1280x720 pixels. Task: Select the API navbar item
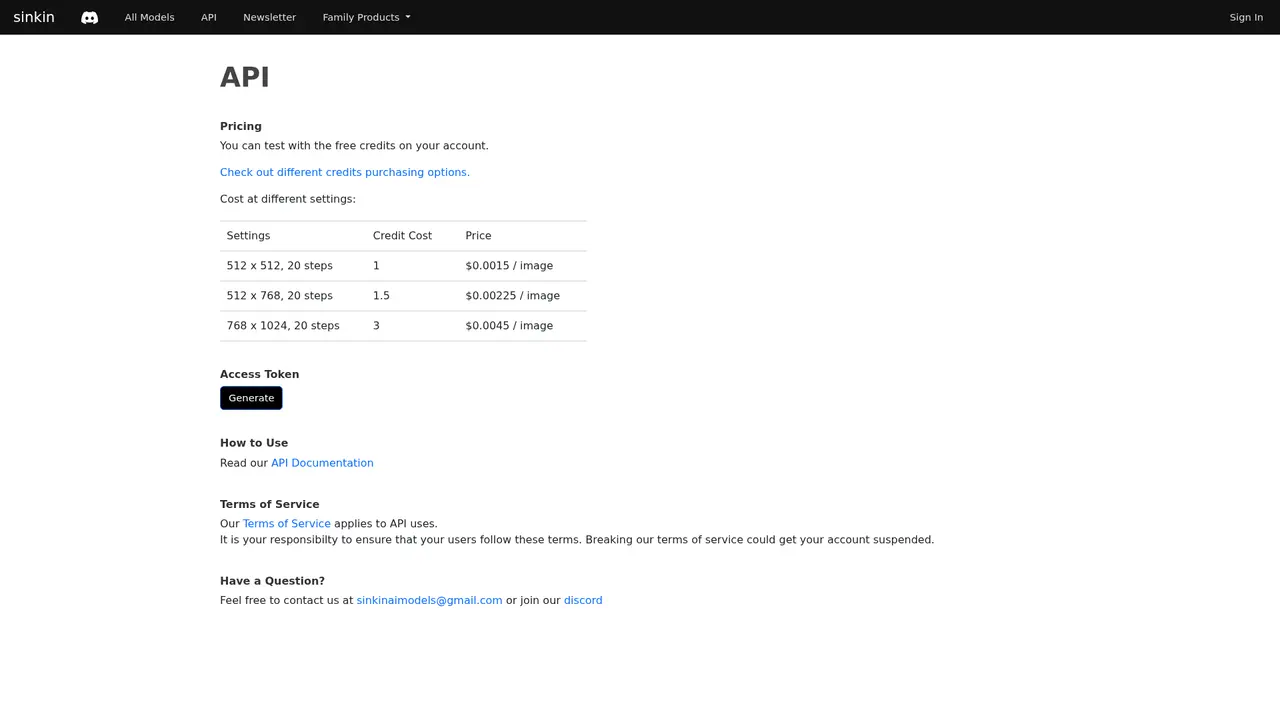coord(209,17)
